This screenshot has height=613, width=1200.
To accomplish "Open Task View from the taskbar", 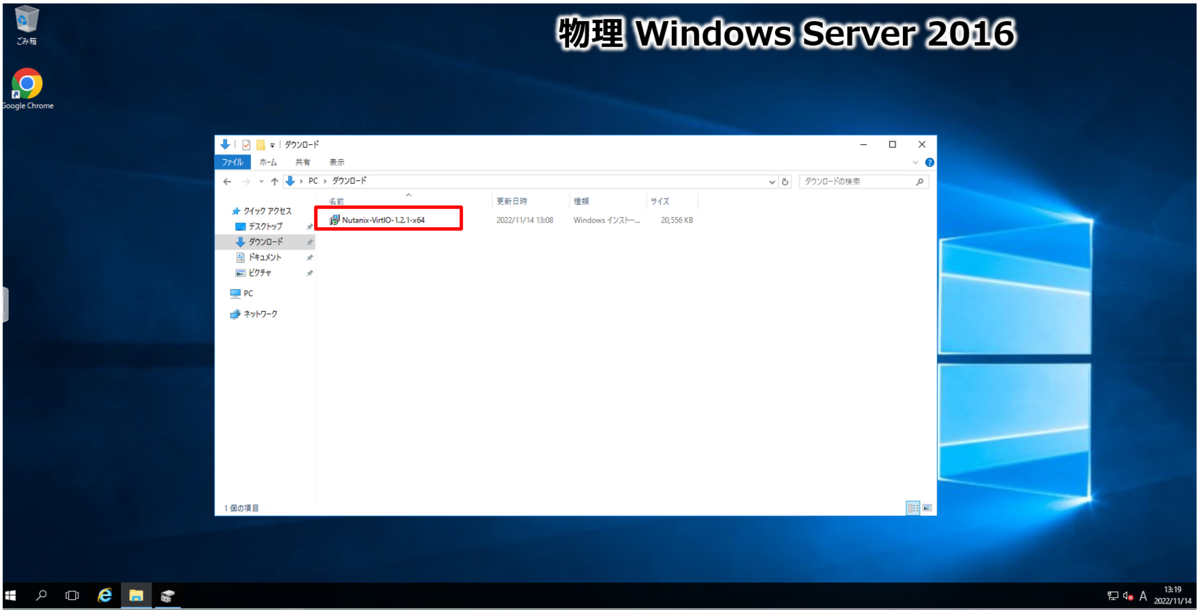I will [x=72, y=596].
